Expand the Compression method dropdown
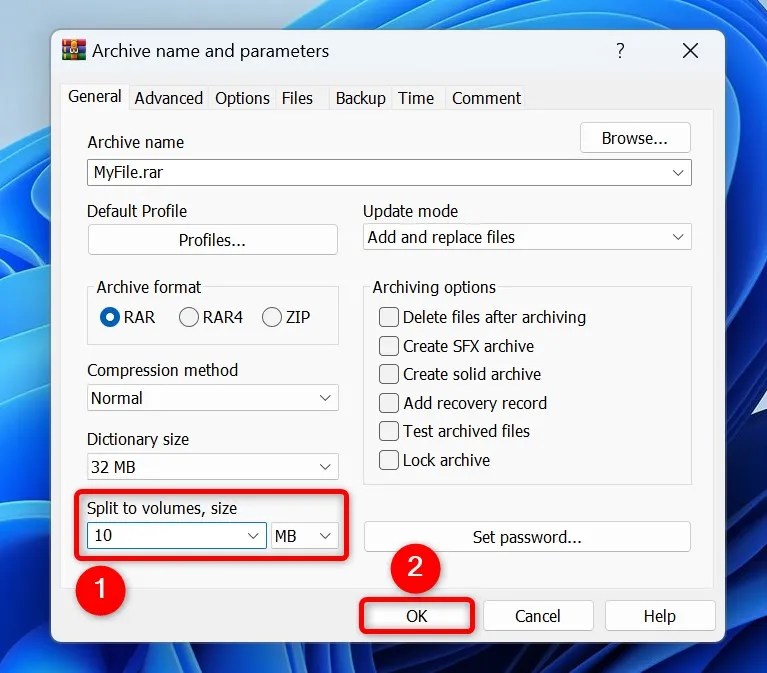This screenshot has width=767, height=673. point(213,398)
